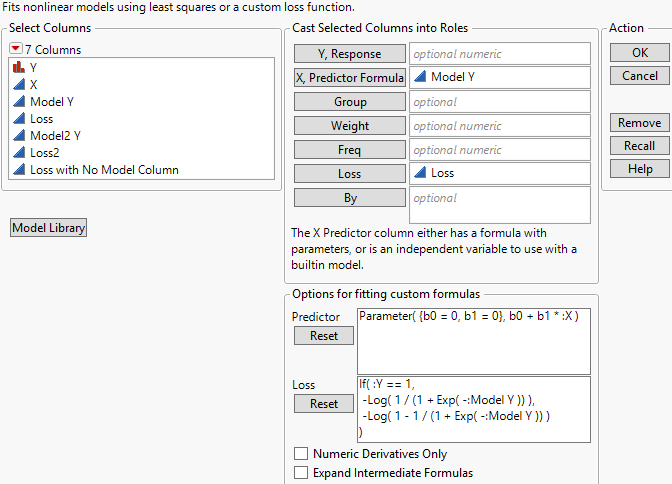The width and height of the screenshot is (672, 484).
Task: Enable Numeric Derivatives Only checkbox
Action: (x=301, y=454)
